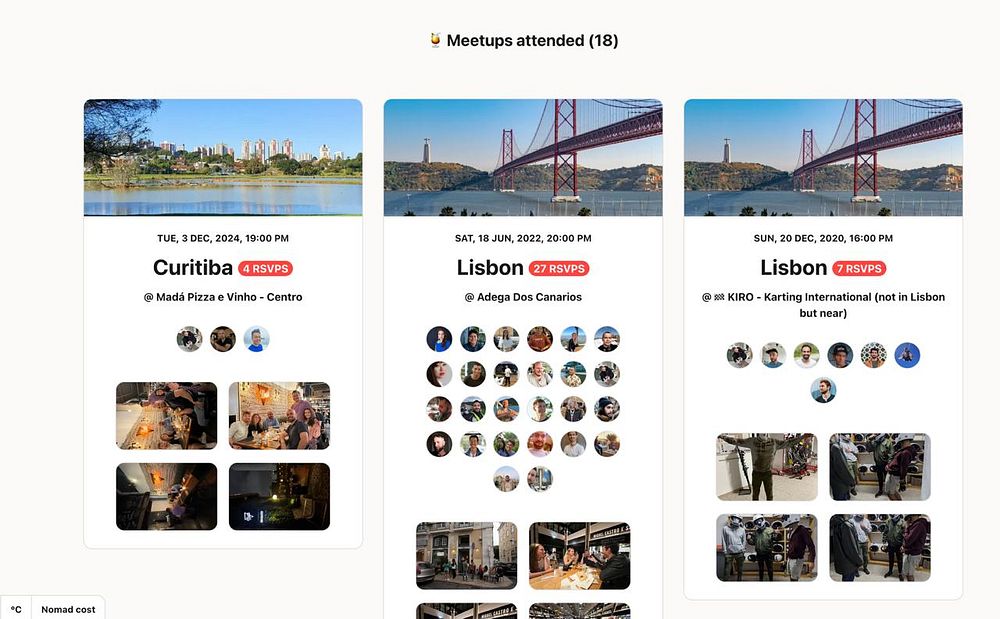The image size is (1000, 619).
Task: Click date SUN, 20 DEC, 2020, 16:00 PM
Action: pyautogui.click(x=823, y=238)
